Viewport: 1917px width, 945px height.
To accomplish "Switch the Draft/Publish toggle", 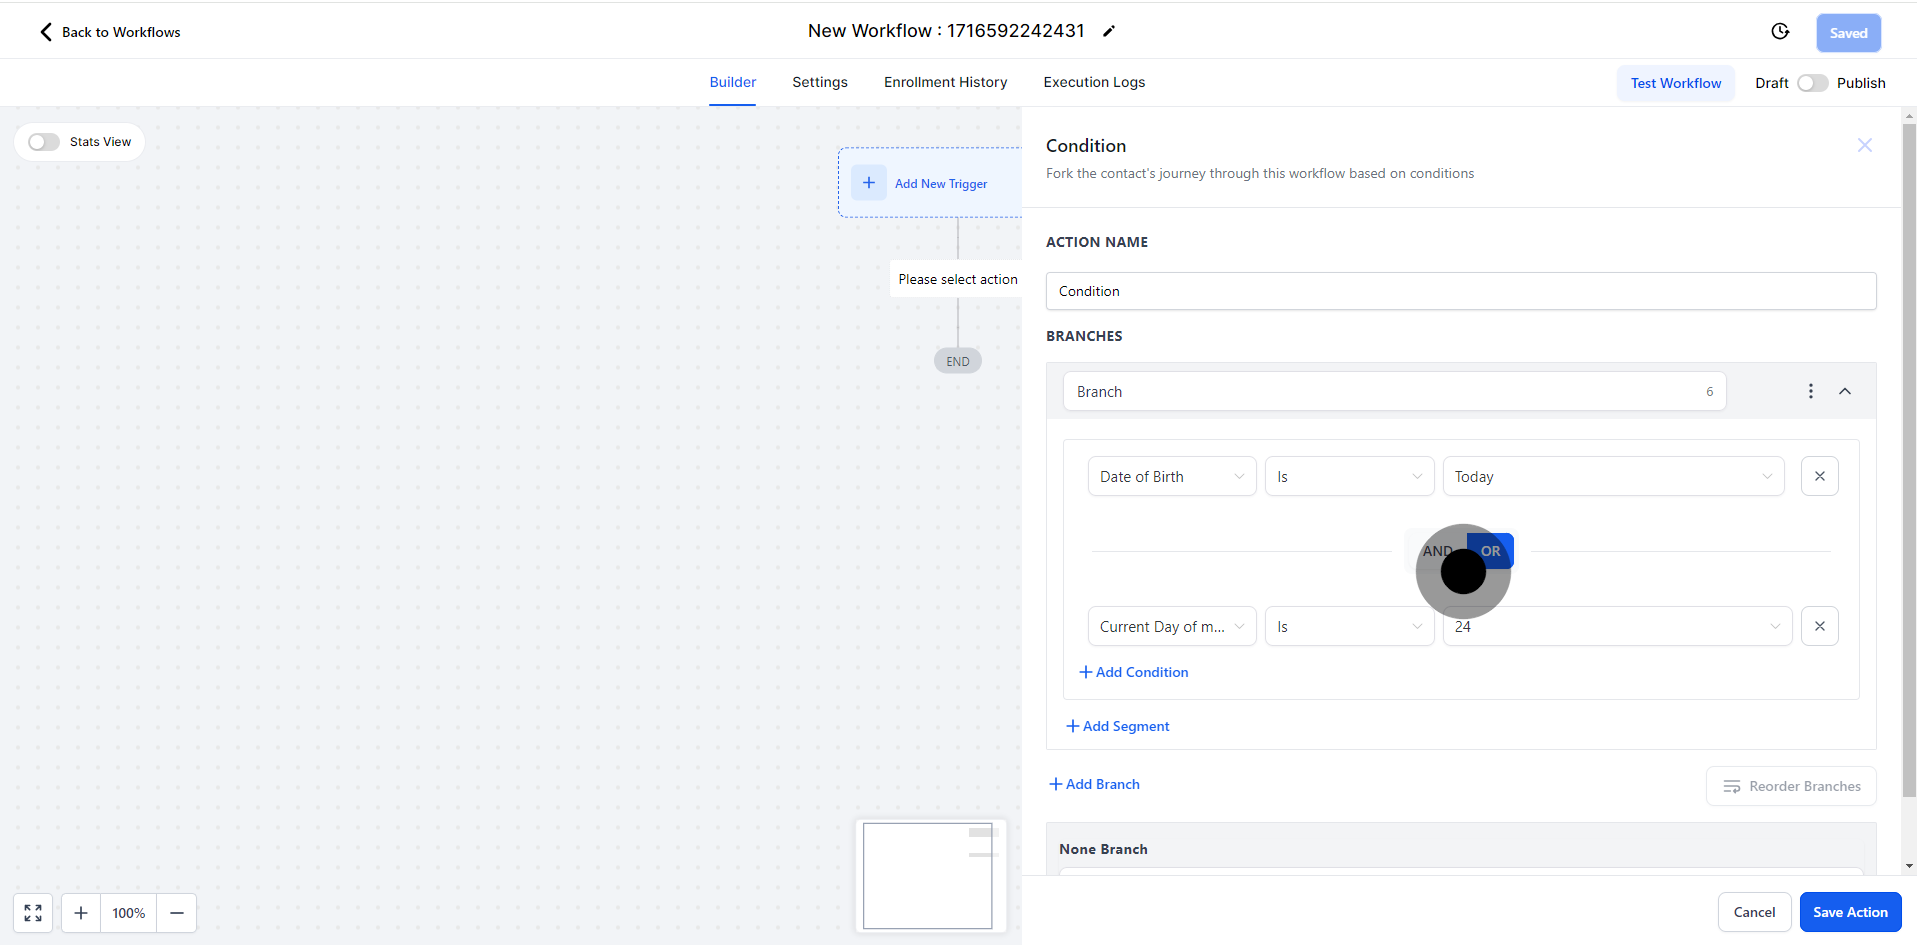I will [1812, 83].
